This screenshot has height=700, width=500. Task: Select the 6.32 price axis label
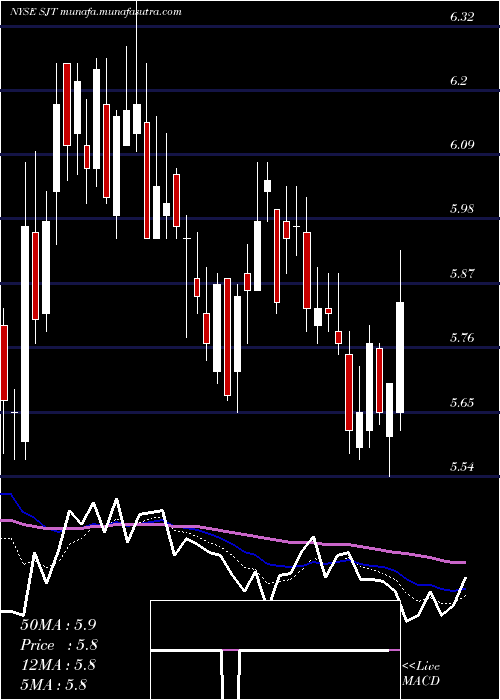462,17
